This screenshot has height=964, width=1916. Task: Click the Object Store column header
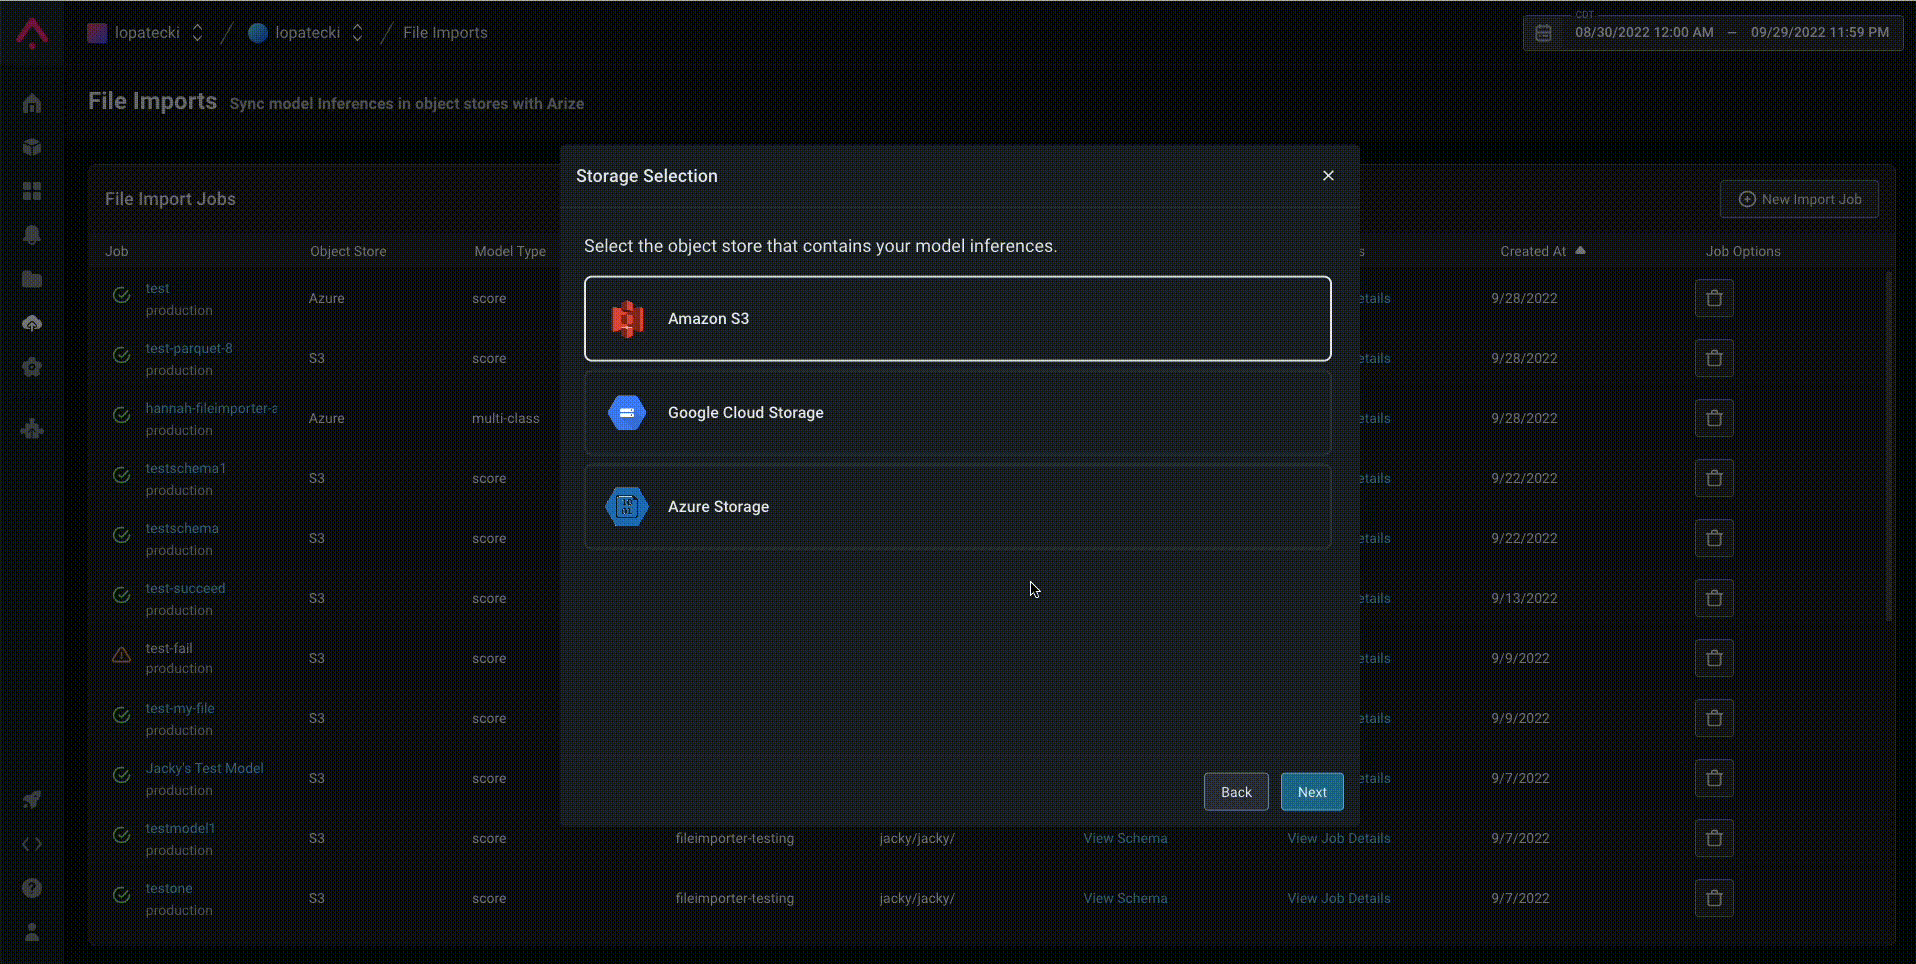tap(348, 251)
